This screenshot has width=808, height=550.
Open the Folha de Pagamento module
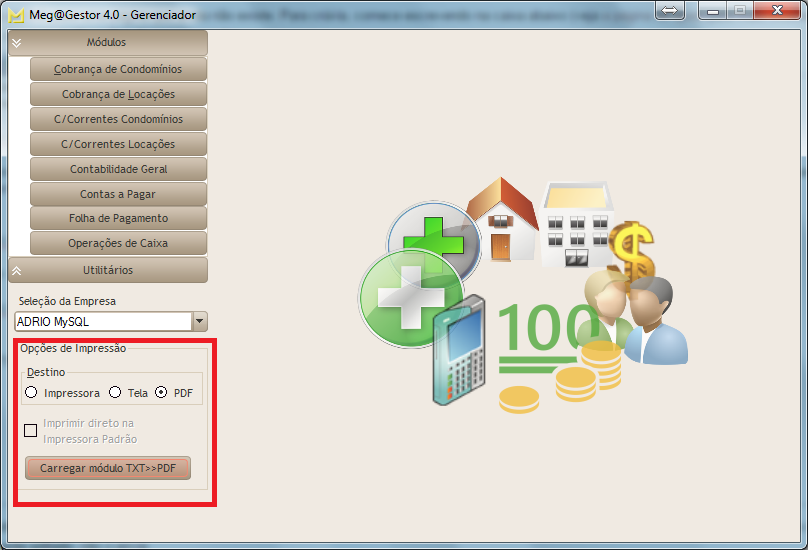(x=118, y=218)
